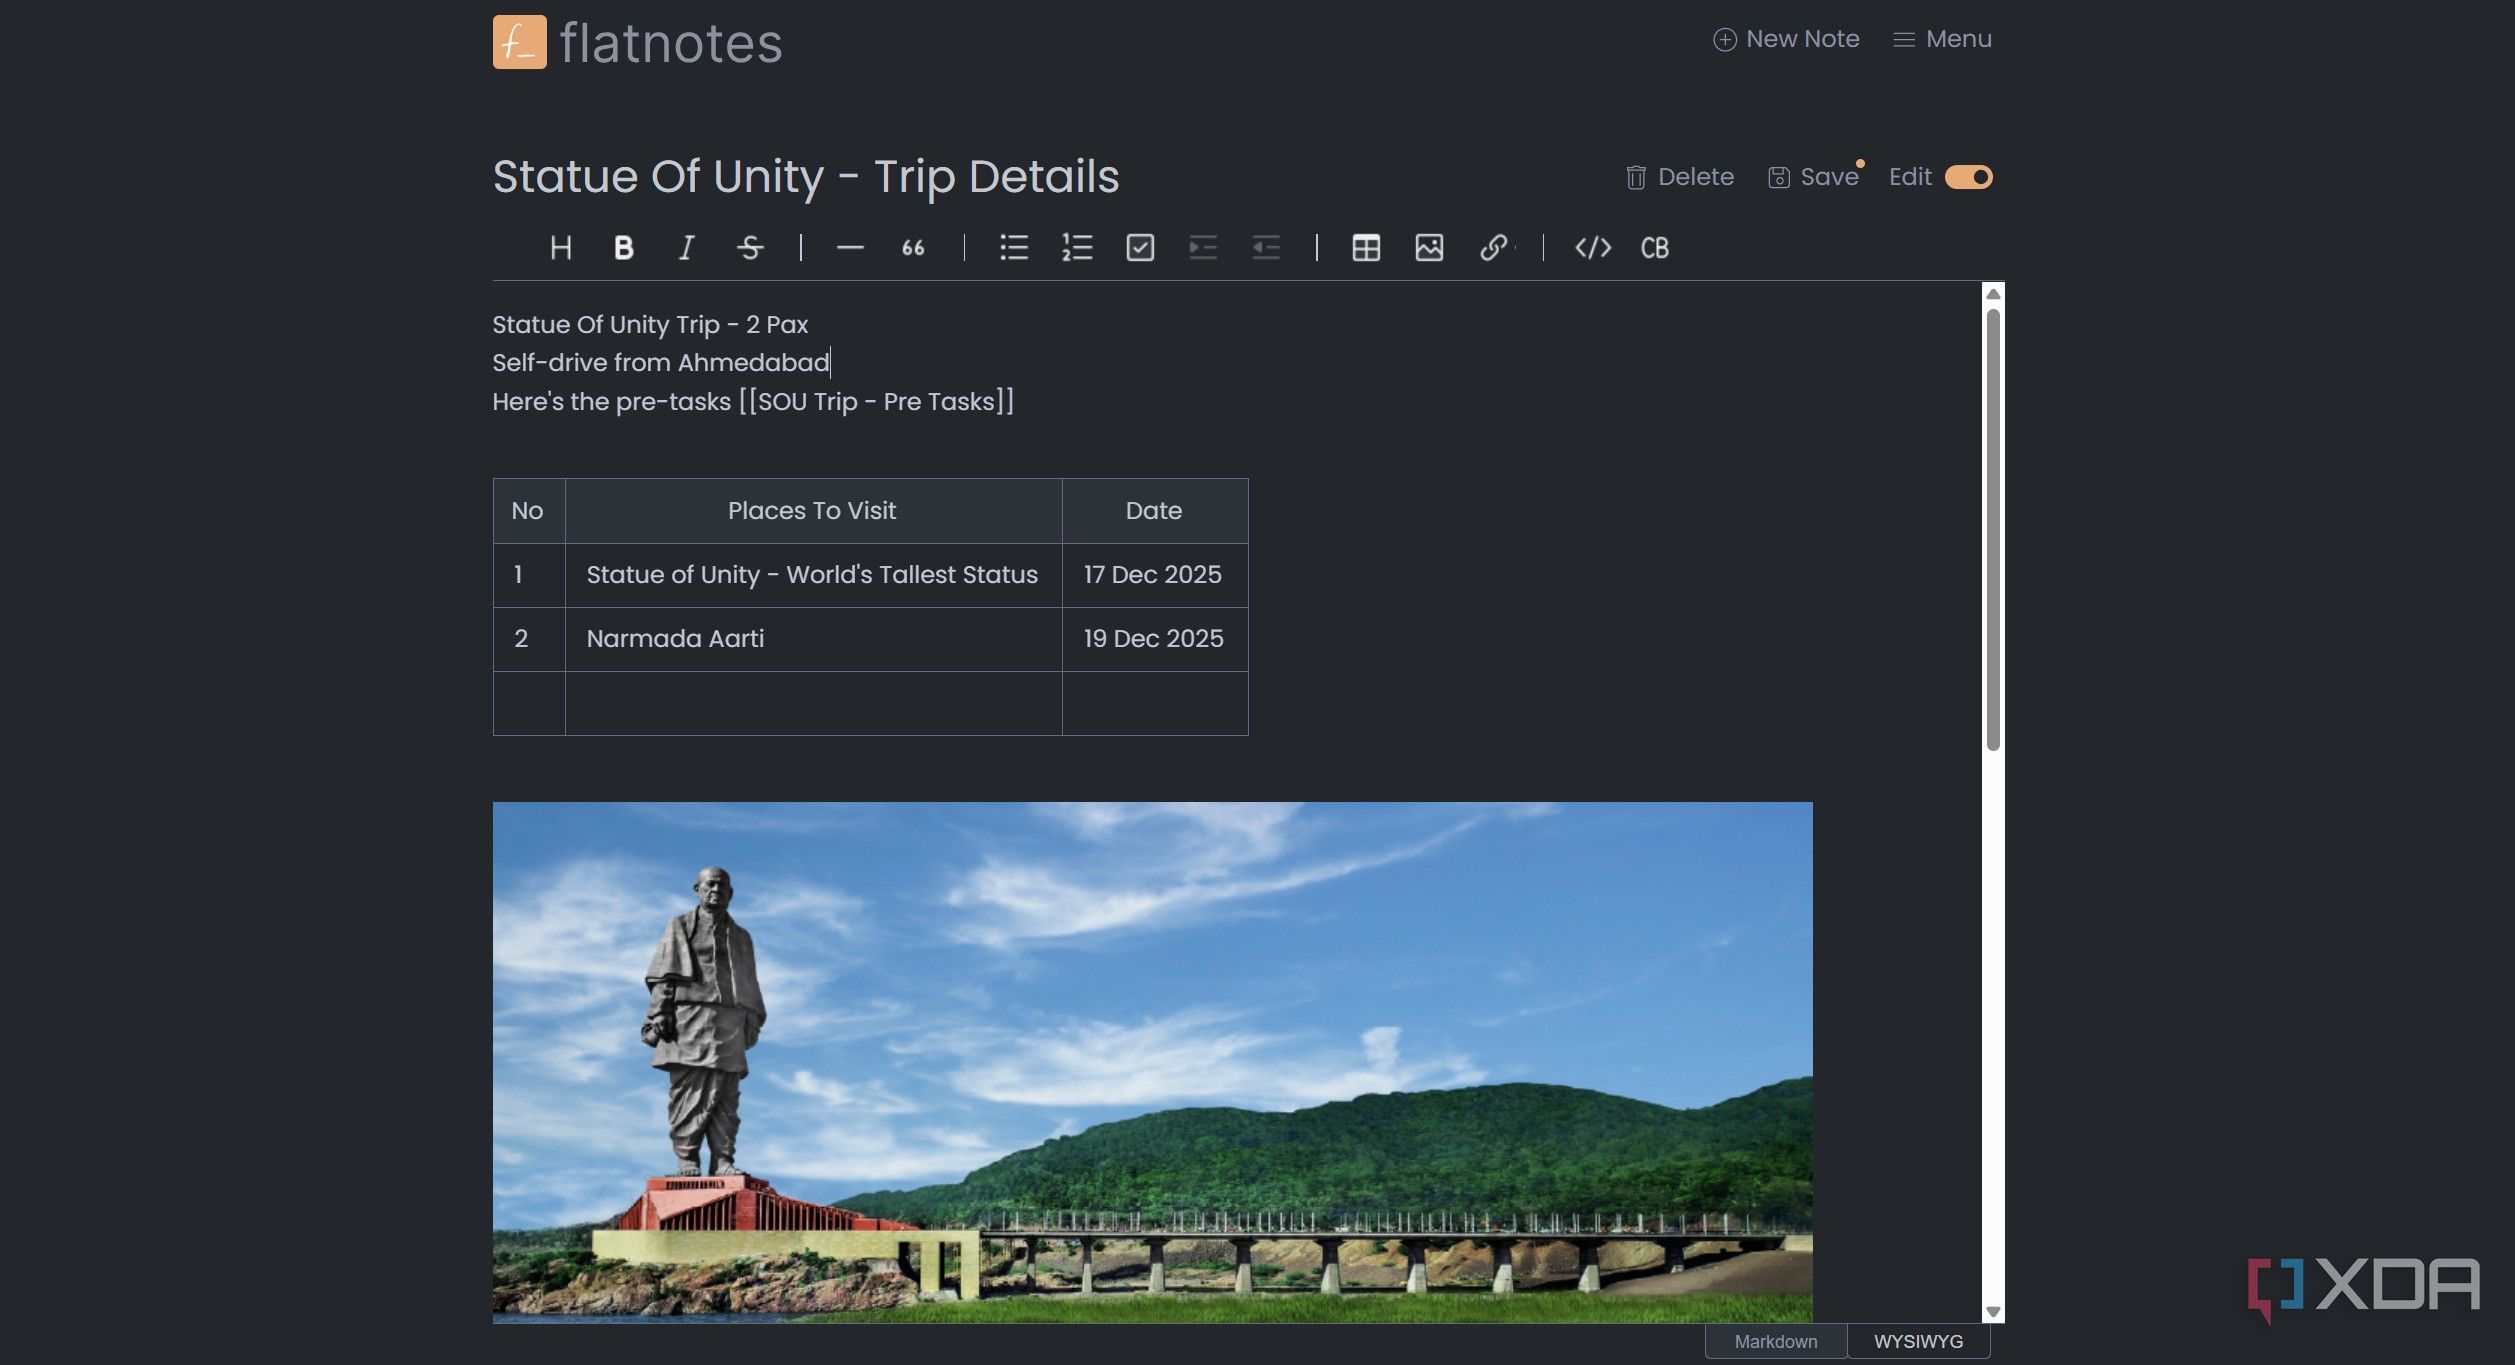Click the 'Statue Of Unity - Trip Details' title
Viewport: 2515px width, 1365px height.
pyautogui.click(x=806, y=176)
